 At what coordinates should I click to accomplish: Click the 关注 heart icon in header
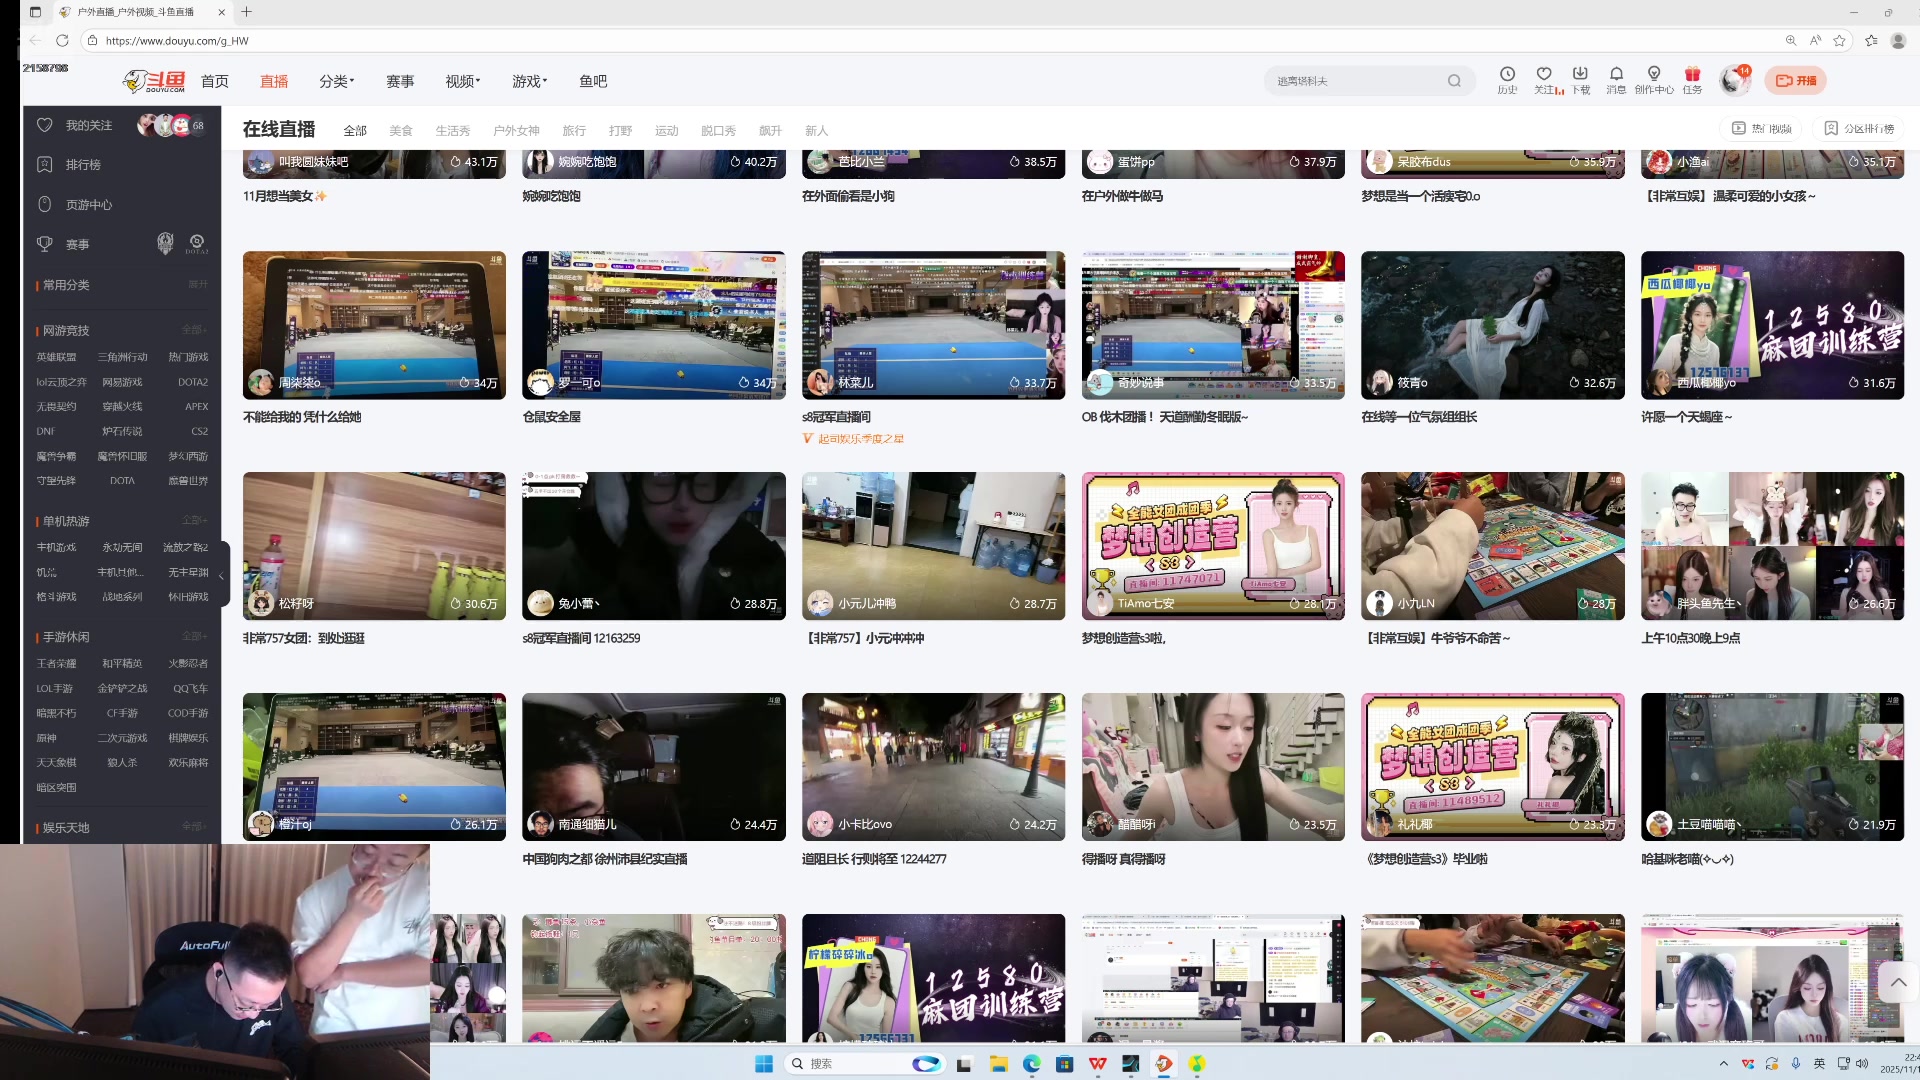click(1544, 75)
